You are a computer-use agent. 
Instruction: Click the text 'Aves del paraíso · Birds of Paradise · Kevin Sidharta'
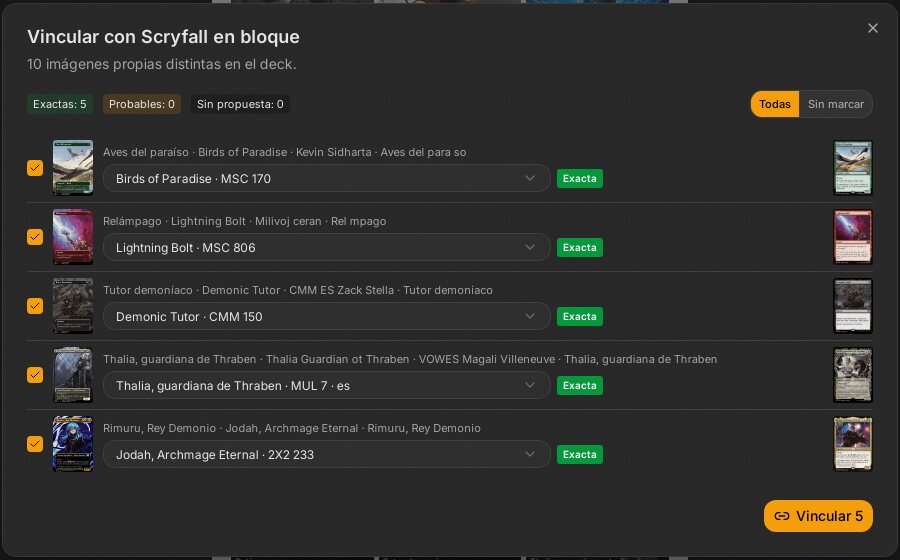click(237, 152)
